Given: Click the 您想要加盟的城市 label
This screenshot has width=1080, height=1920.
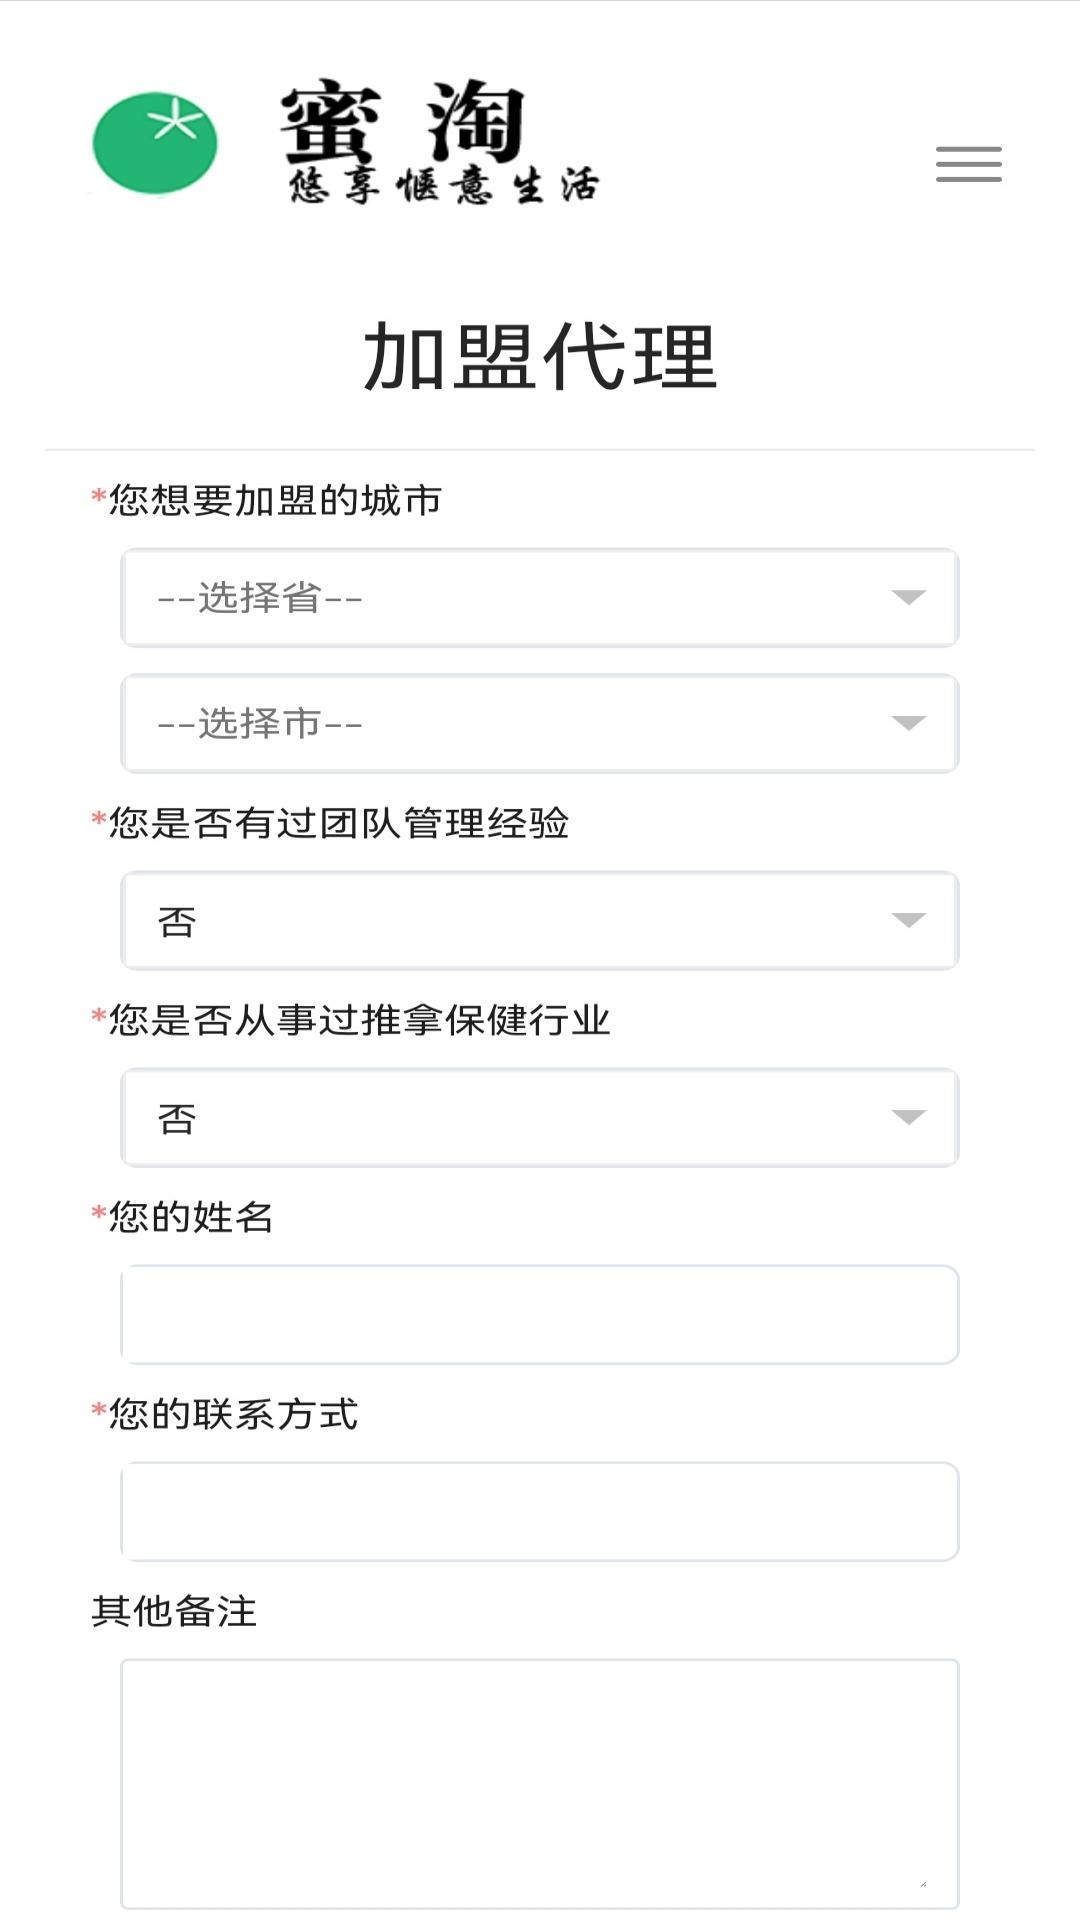Looking at the screenshot, I should pos(275,500).
